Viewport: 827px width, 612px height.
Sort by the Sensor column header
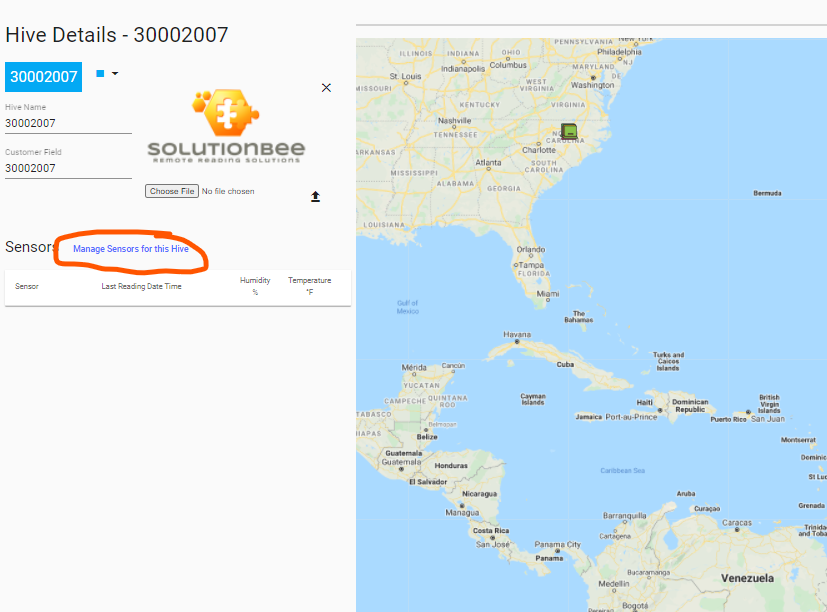pos(27,286)
